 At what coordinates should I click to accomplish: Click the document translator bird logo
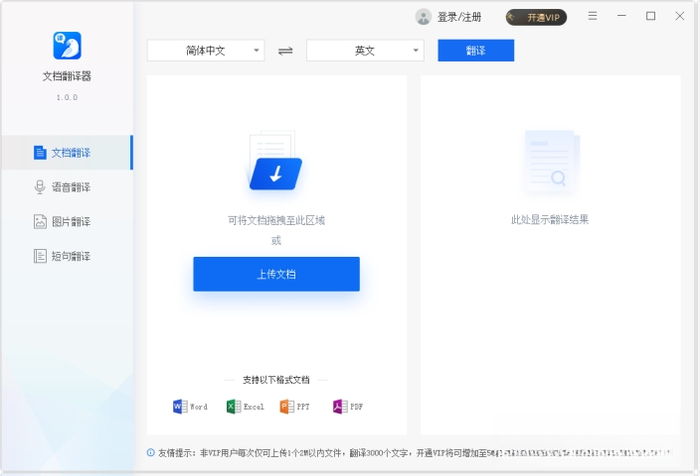click(x=67, y=46)
